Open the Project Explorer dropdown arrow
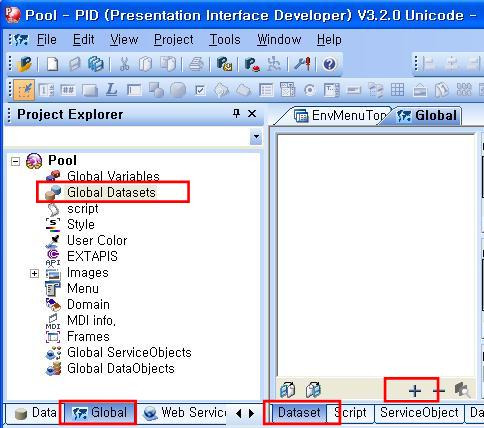 [x=256, y=136]
